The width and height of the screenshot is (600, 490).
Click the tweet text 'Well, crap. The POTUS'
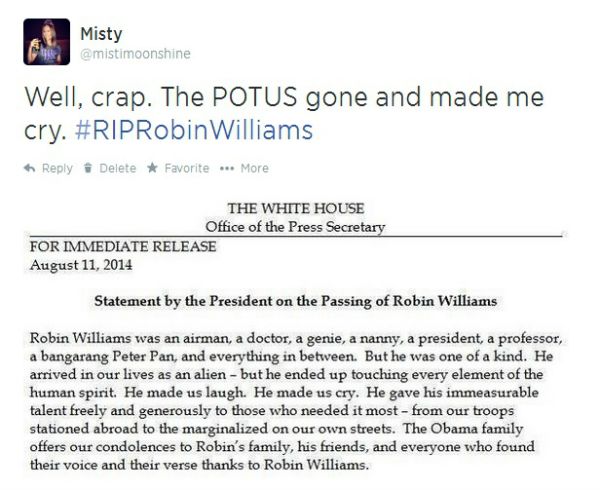click(x=161, y=96)
